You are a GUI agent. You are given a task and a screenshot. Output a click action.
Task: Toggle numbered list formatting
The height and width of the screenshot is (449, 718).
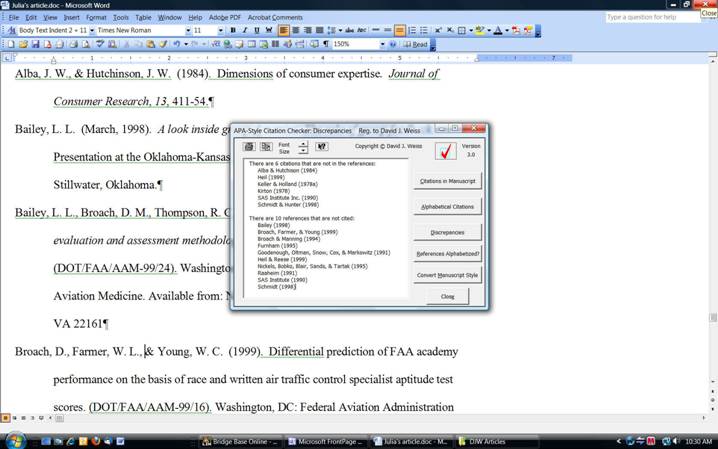pos(412,30)
